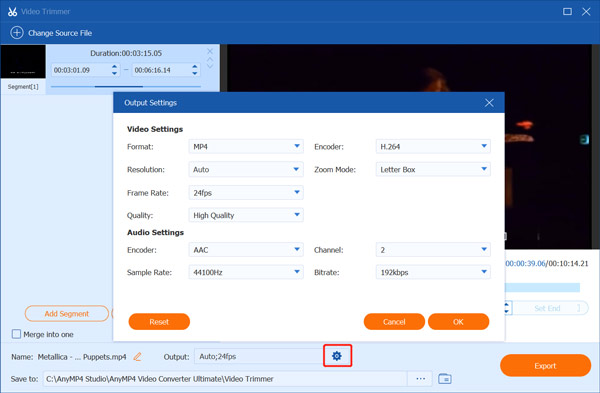Remove Segment[1] with its X icon

coord(210,51)
